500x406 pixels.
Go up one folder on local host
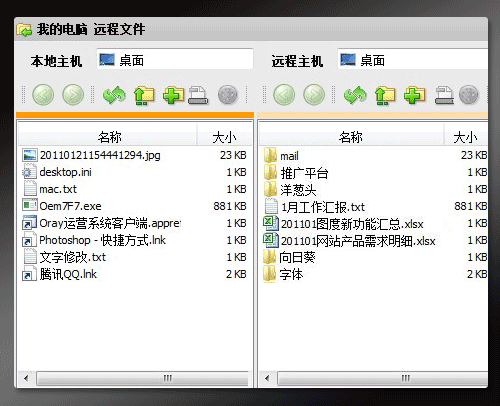click(x=144, y=95)
